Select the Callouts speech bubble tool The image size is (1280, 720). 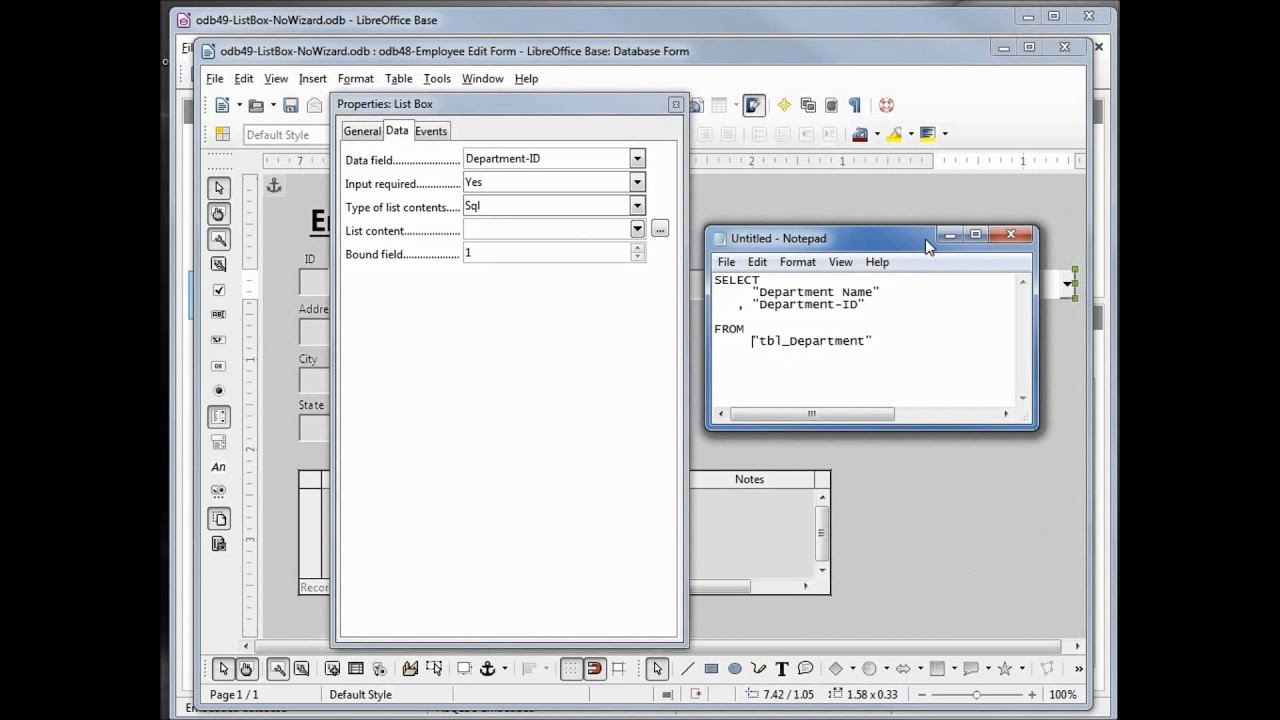805,669
